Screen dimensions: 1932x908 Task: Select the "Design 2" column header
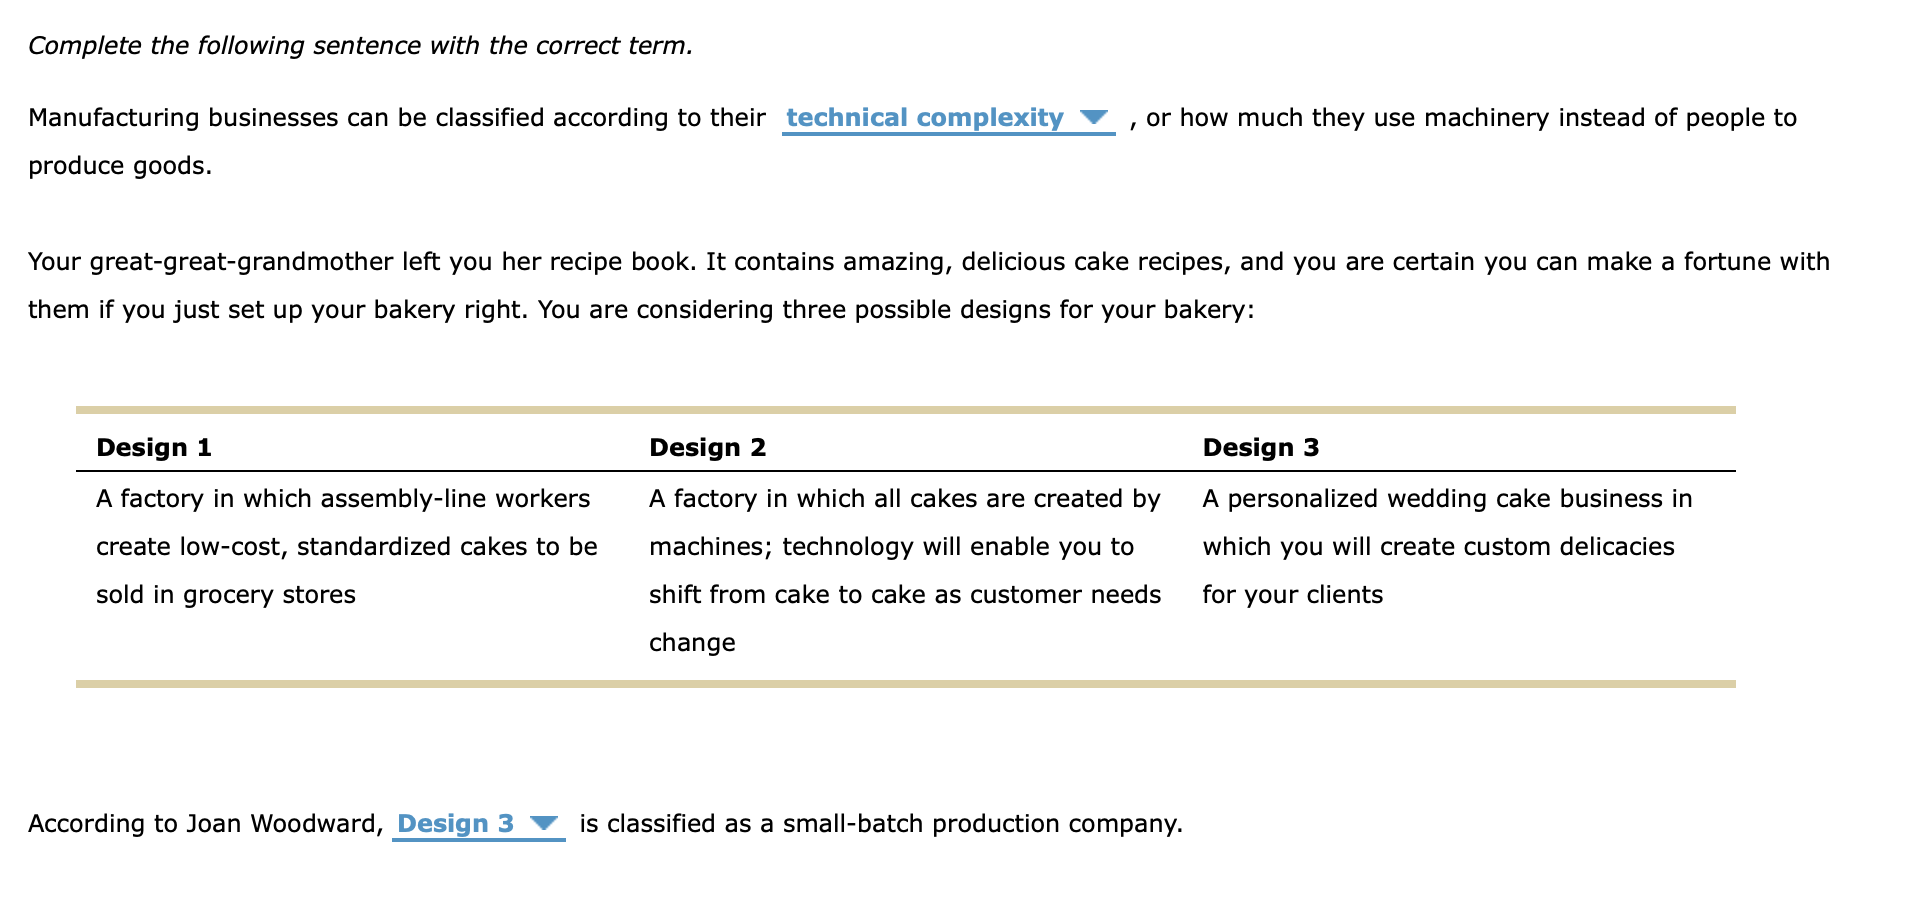pos(708,447)
